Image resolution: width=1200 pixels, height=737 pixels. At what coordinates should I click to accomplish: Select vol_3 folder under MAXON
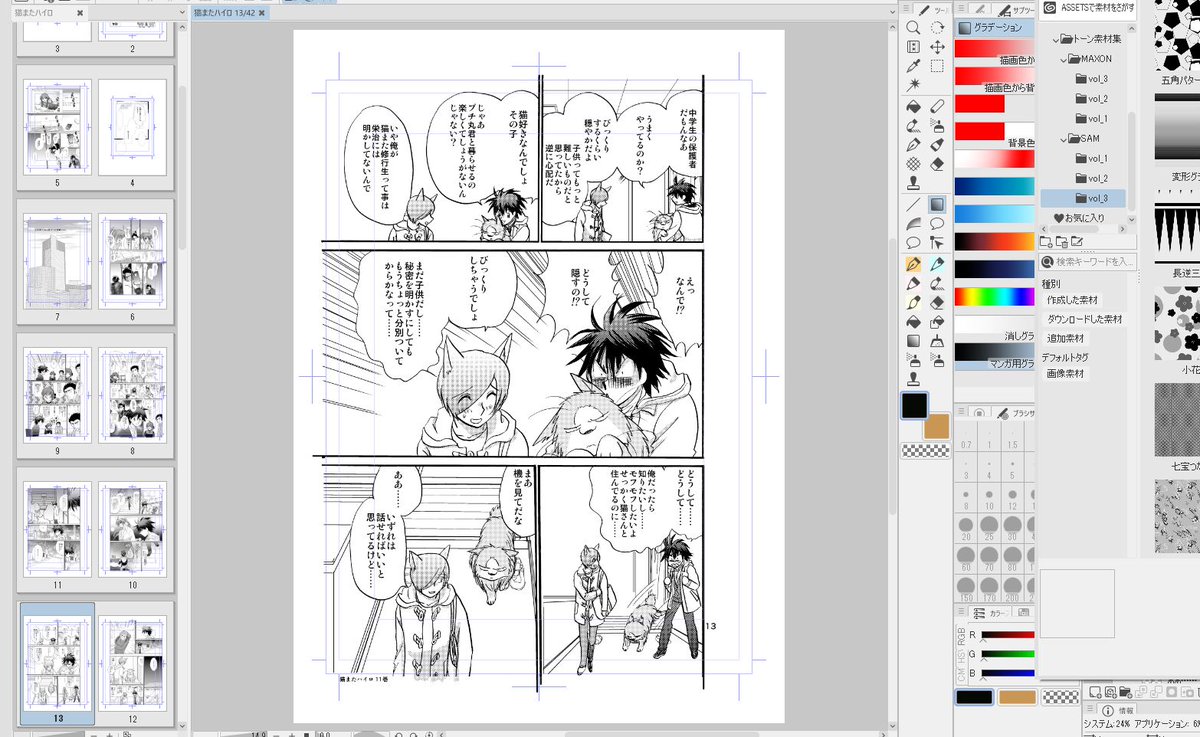tap(1091, 79)
